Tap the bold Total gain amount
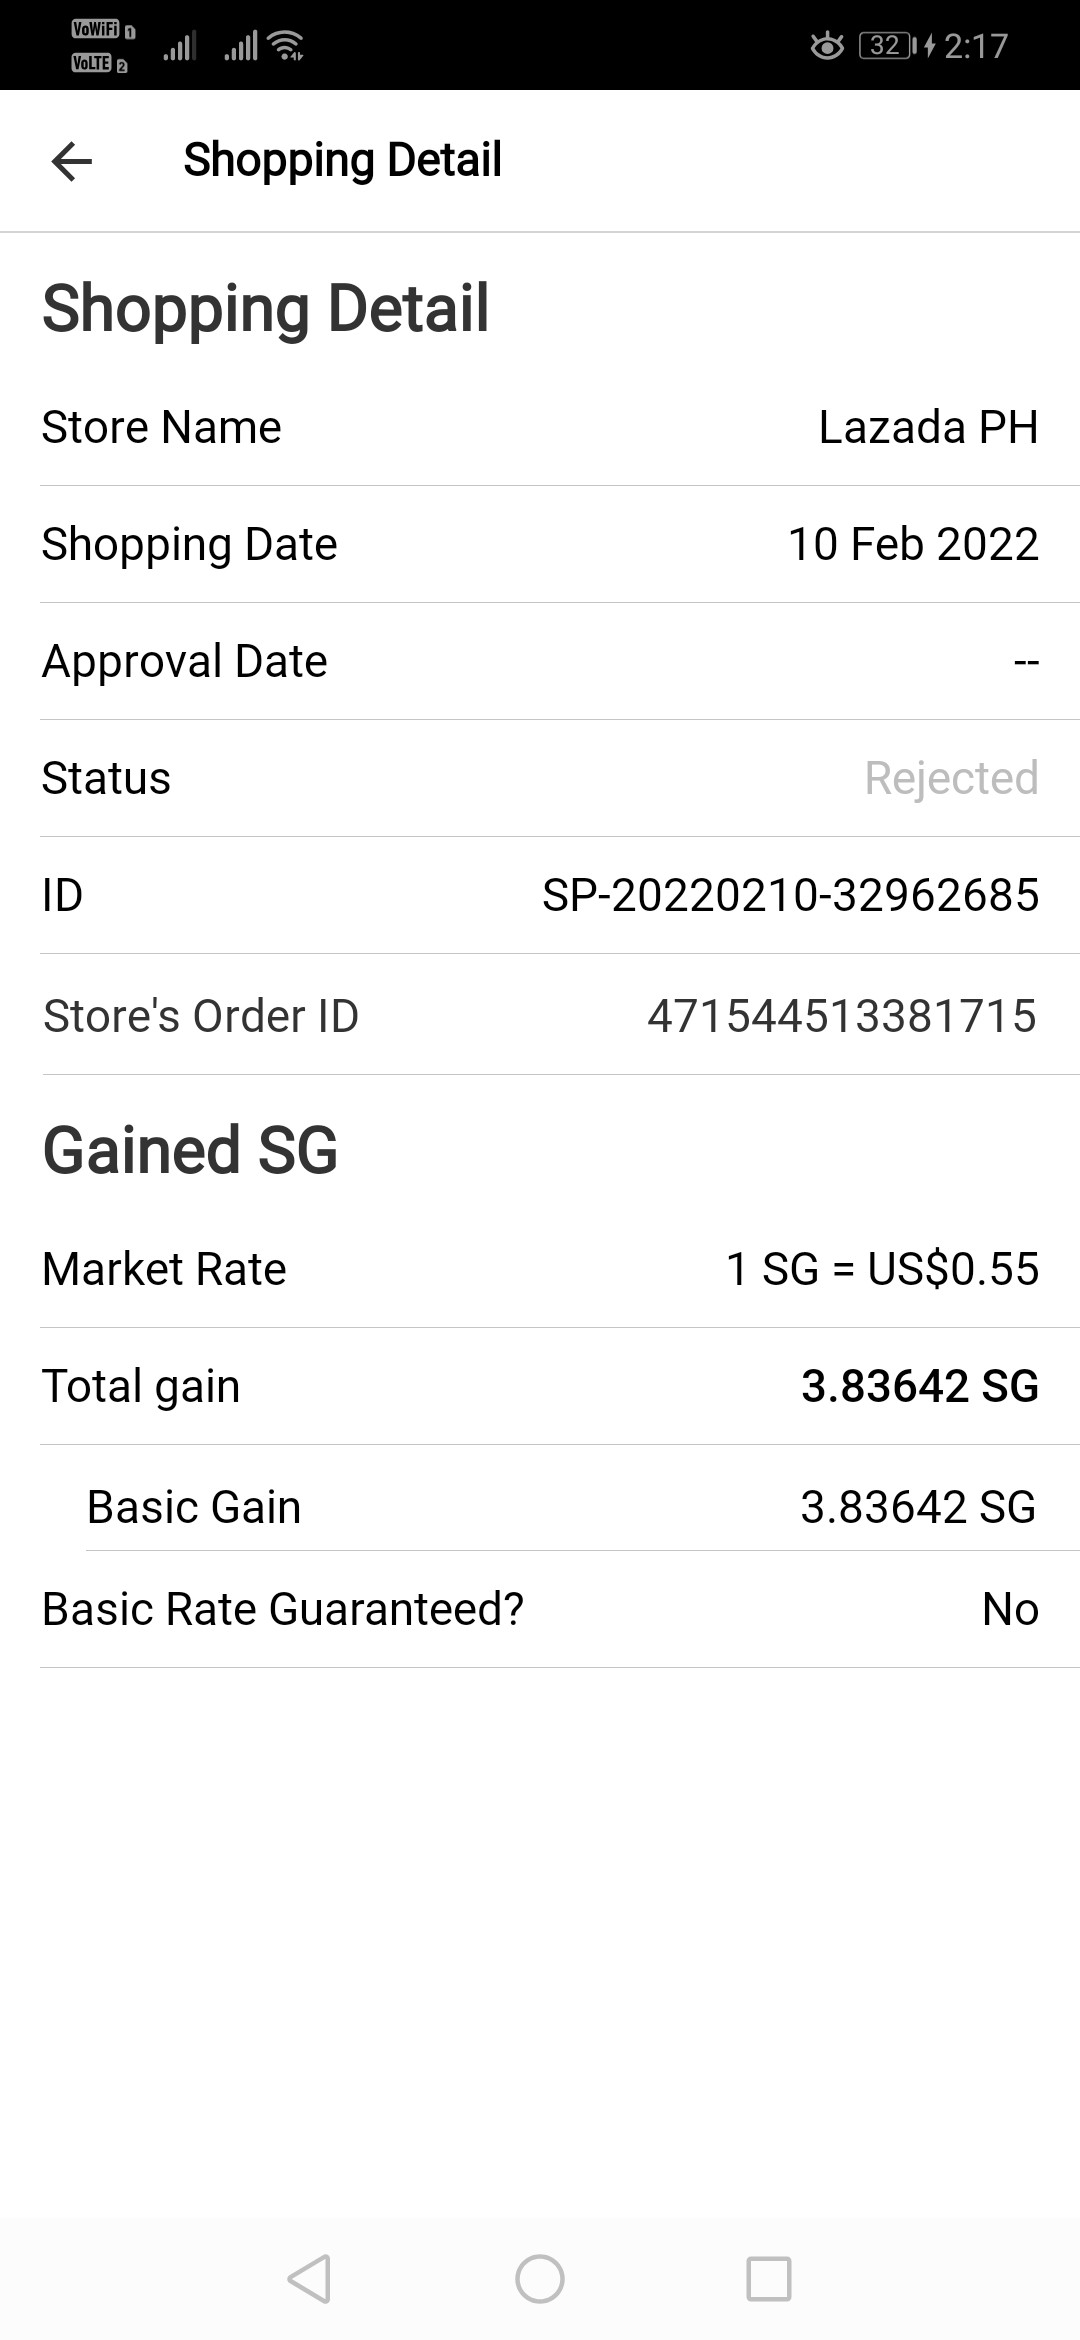Viewport: 1080px width, 2340px height. point(920,1386)
